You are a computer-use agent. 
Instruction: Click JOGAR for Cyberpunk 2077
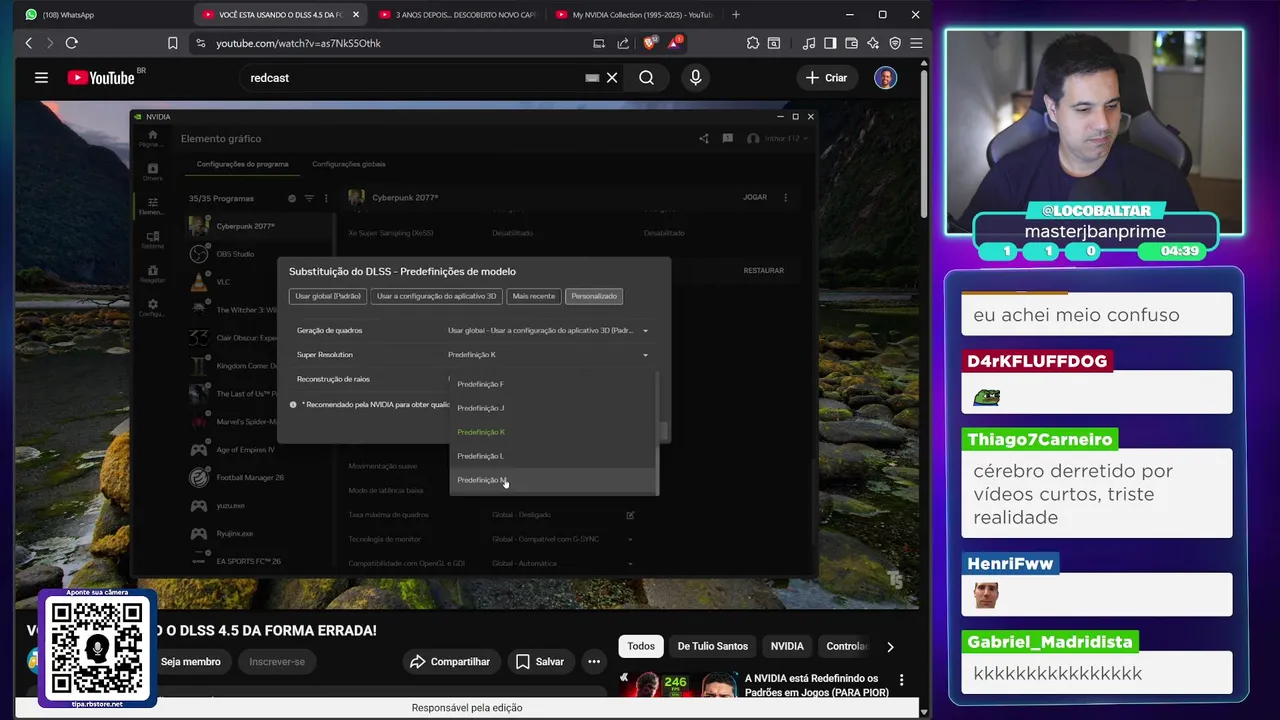[x=755, y=197]
